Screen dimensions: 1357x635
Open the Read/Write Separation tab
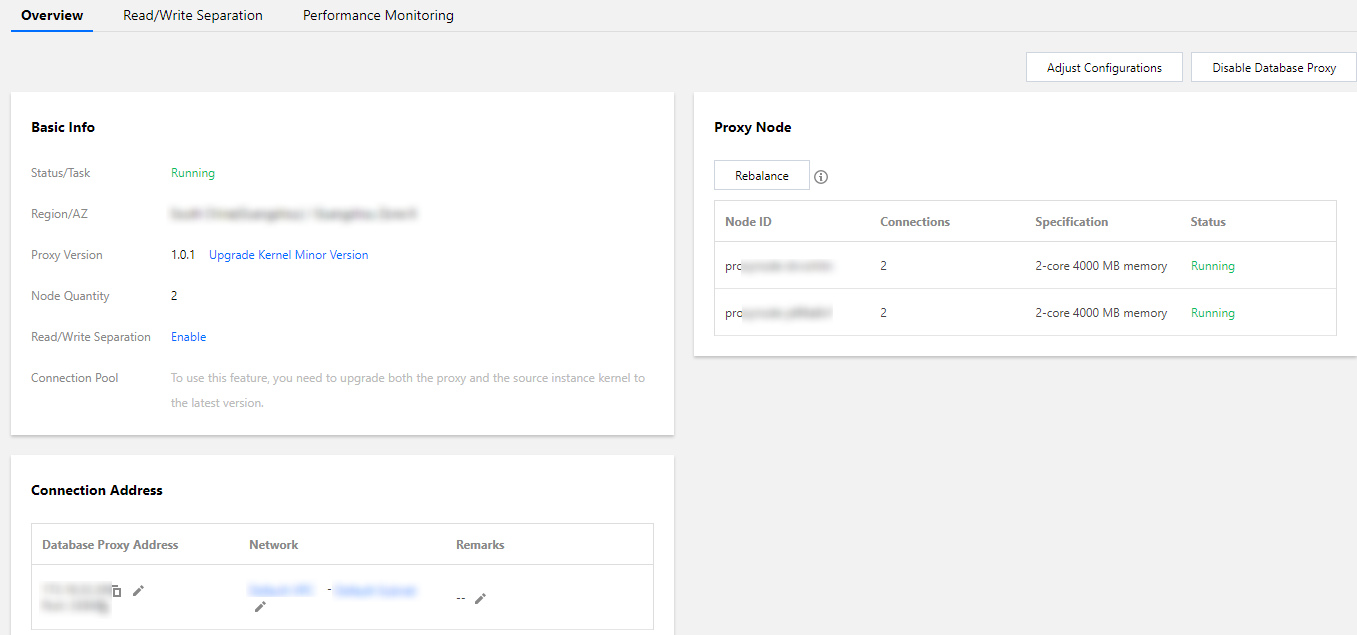point(193,16)
